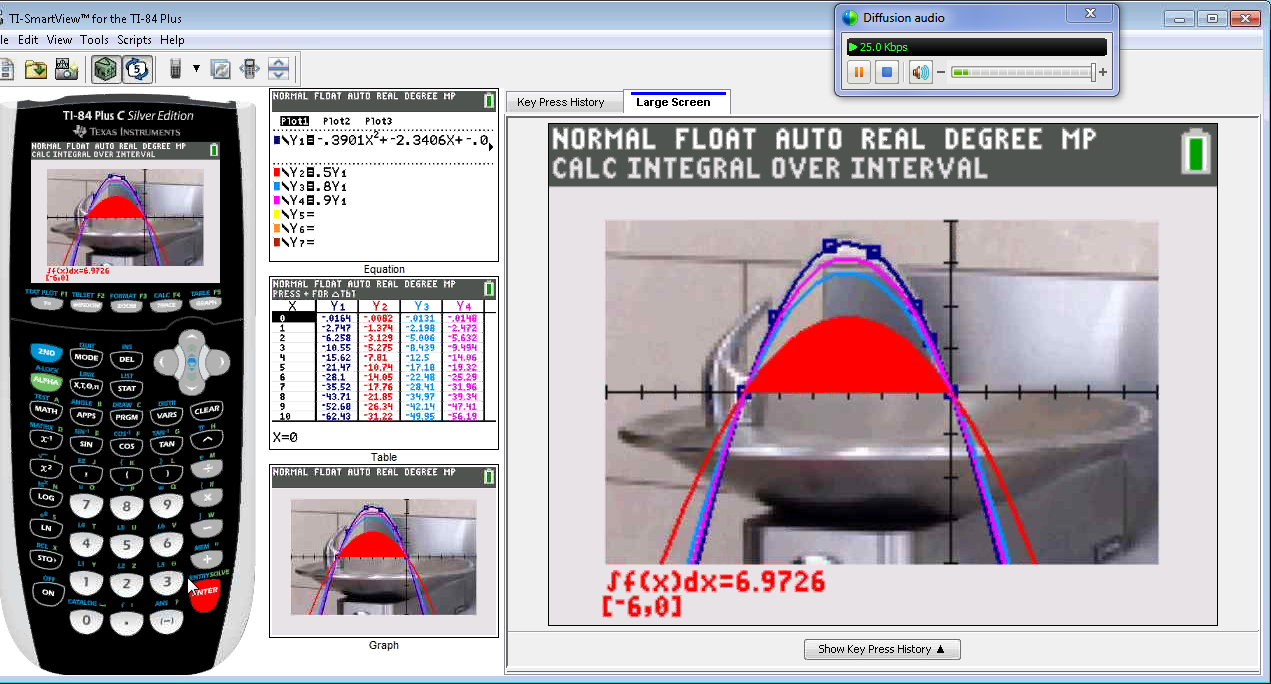Click the SIN calculator key
Viewport: 1271px width, 684px height.
[x=87, y=444]
